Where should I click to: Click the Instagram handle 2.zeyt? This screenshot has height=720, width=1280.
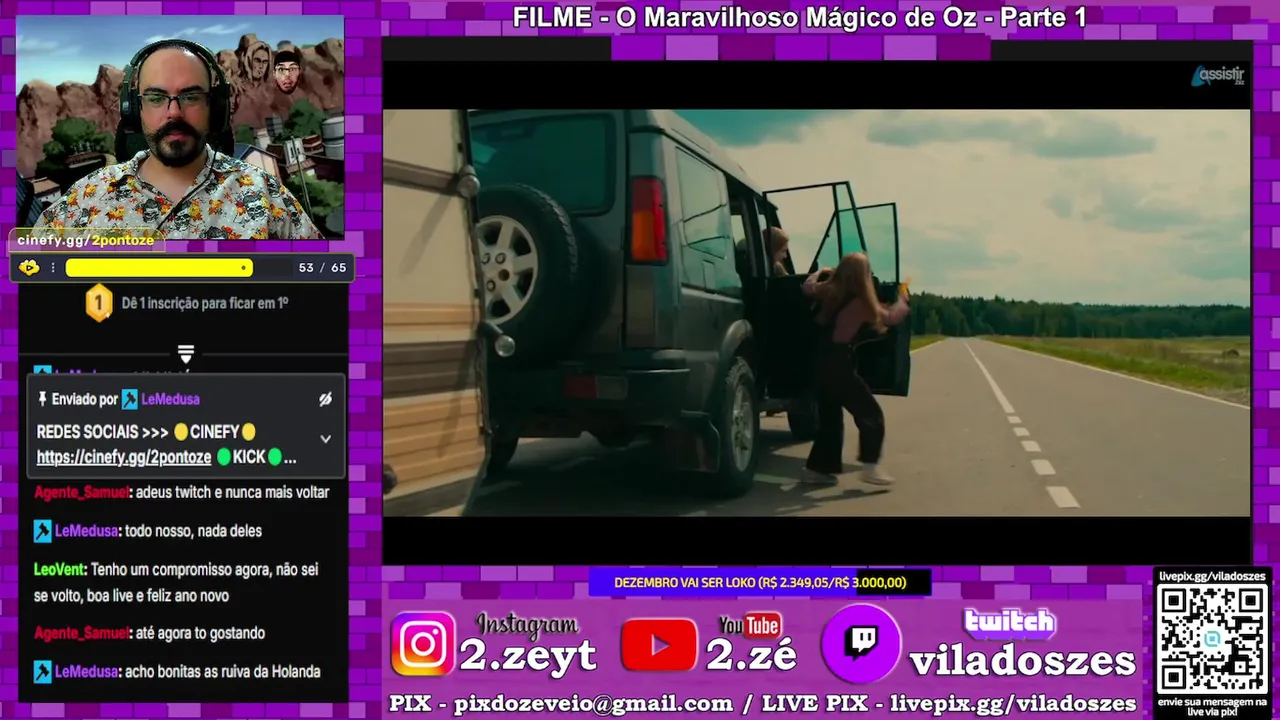coord(527,655)
